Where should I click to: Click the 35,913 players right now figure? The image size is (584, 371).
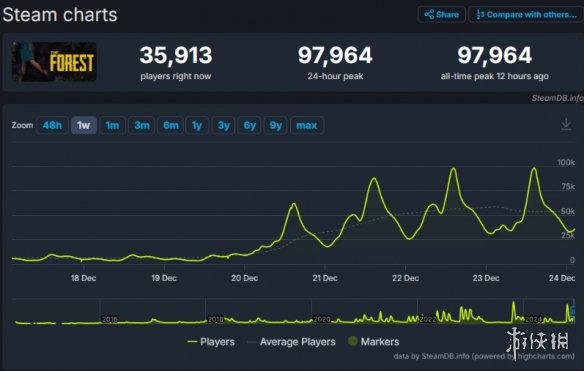[x=176, y=55]
